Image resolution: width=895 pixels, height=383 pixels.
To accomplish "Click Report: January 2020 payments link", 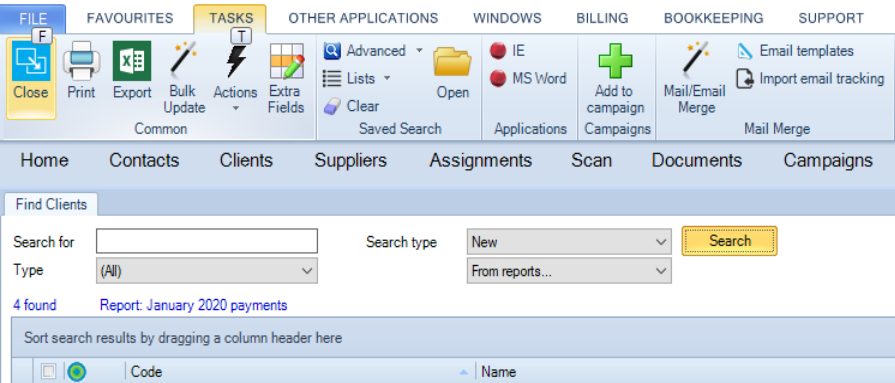I will [x=193, y=305].
